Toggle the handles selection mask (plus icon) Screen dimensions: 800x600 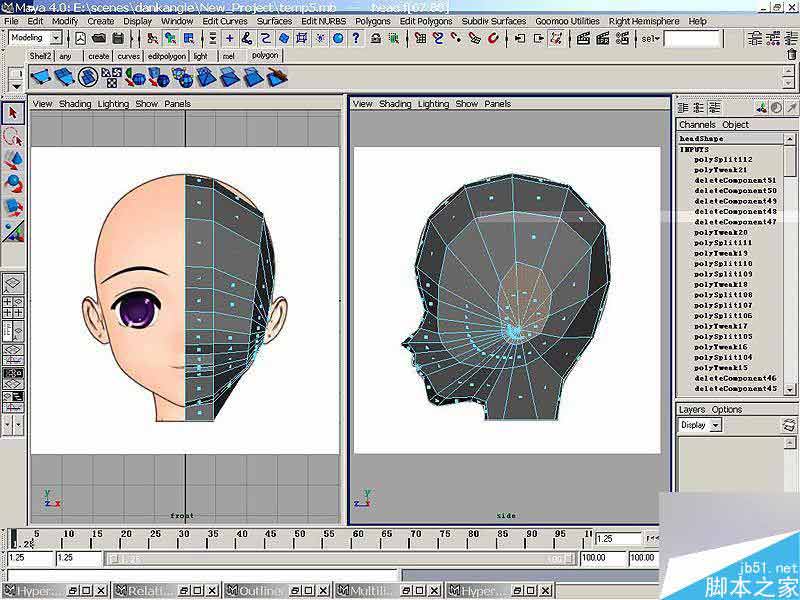pyautogui.click(x=229, y=38)
